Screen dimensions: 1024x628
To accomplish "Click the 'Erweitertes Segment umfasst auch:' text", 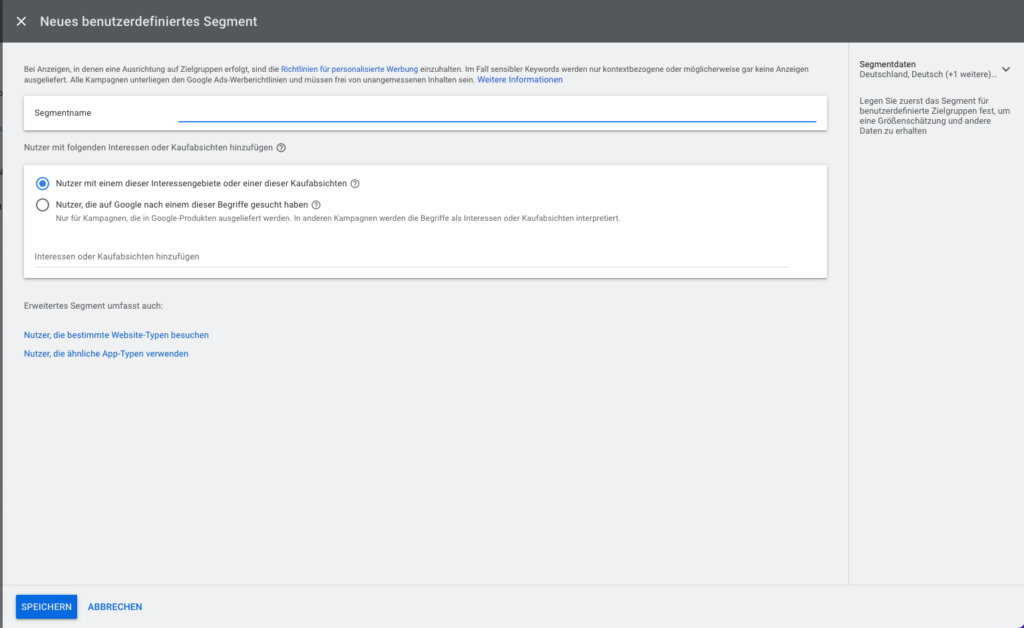I will (93, 305).
